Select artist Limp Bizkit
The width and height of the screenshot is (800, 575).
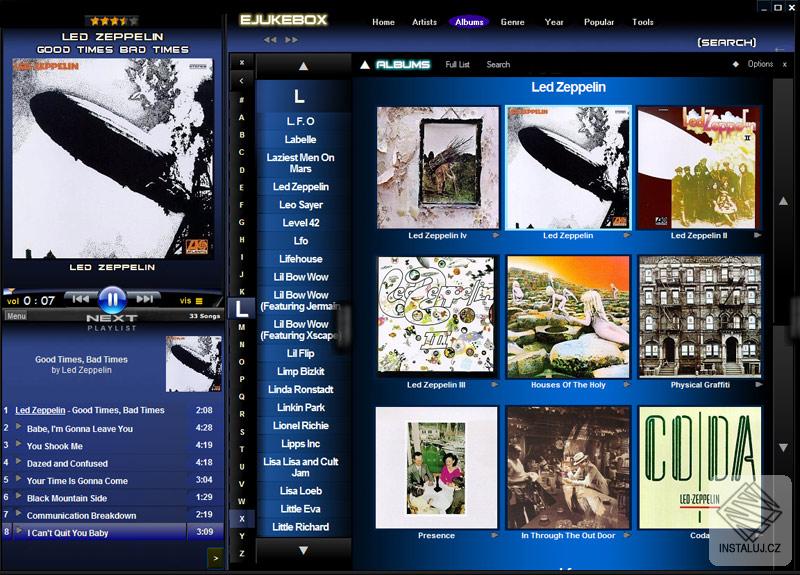[301, 371]
